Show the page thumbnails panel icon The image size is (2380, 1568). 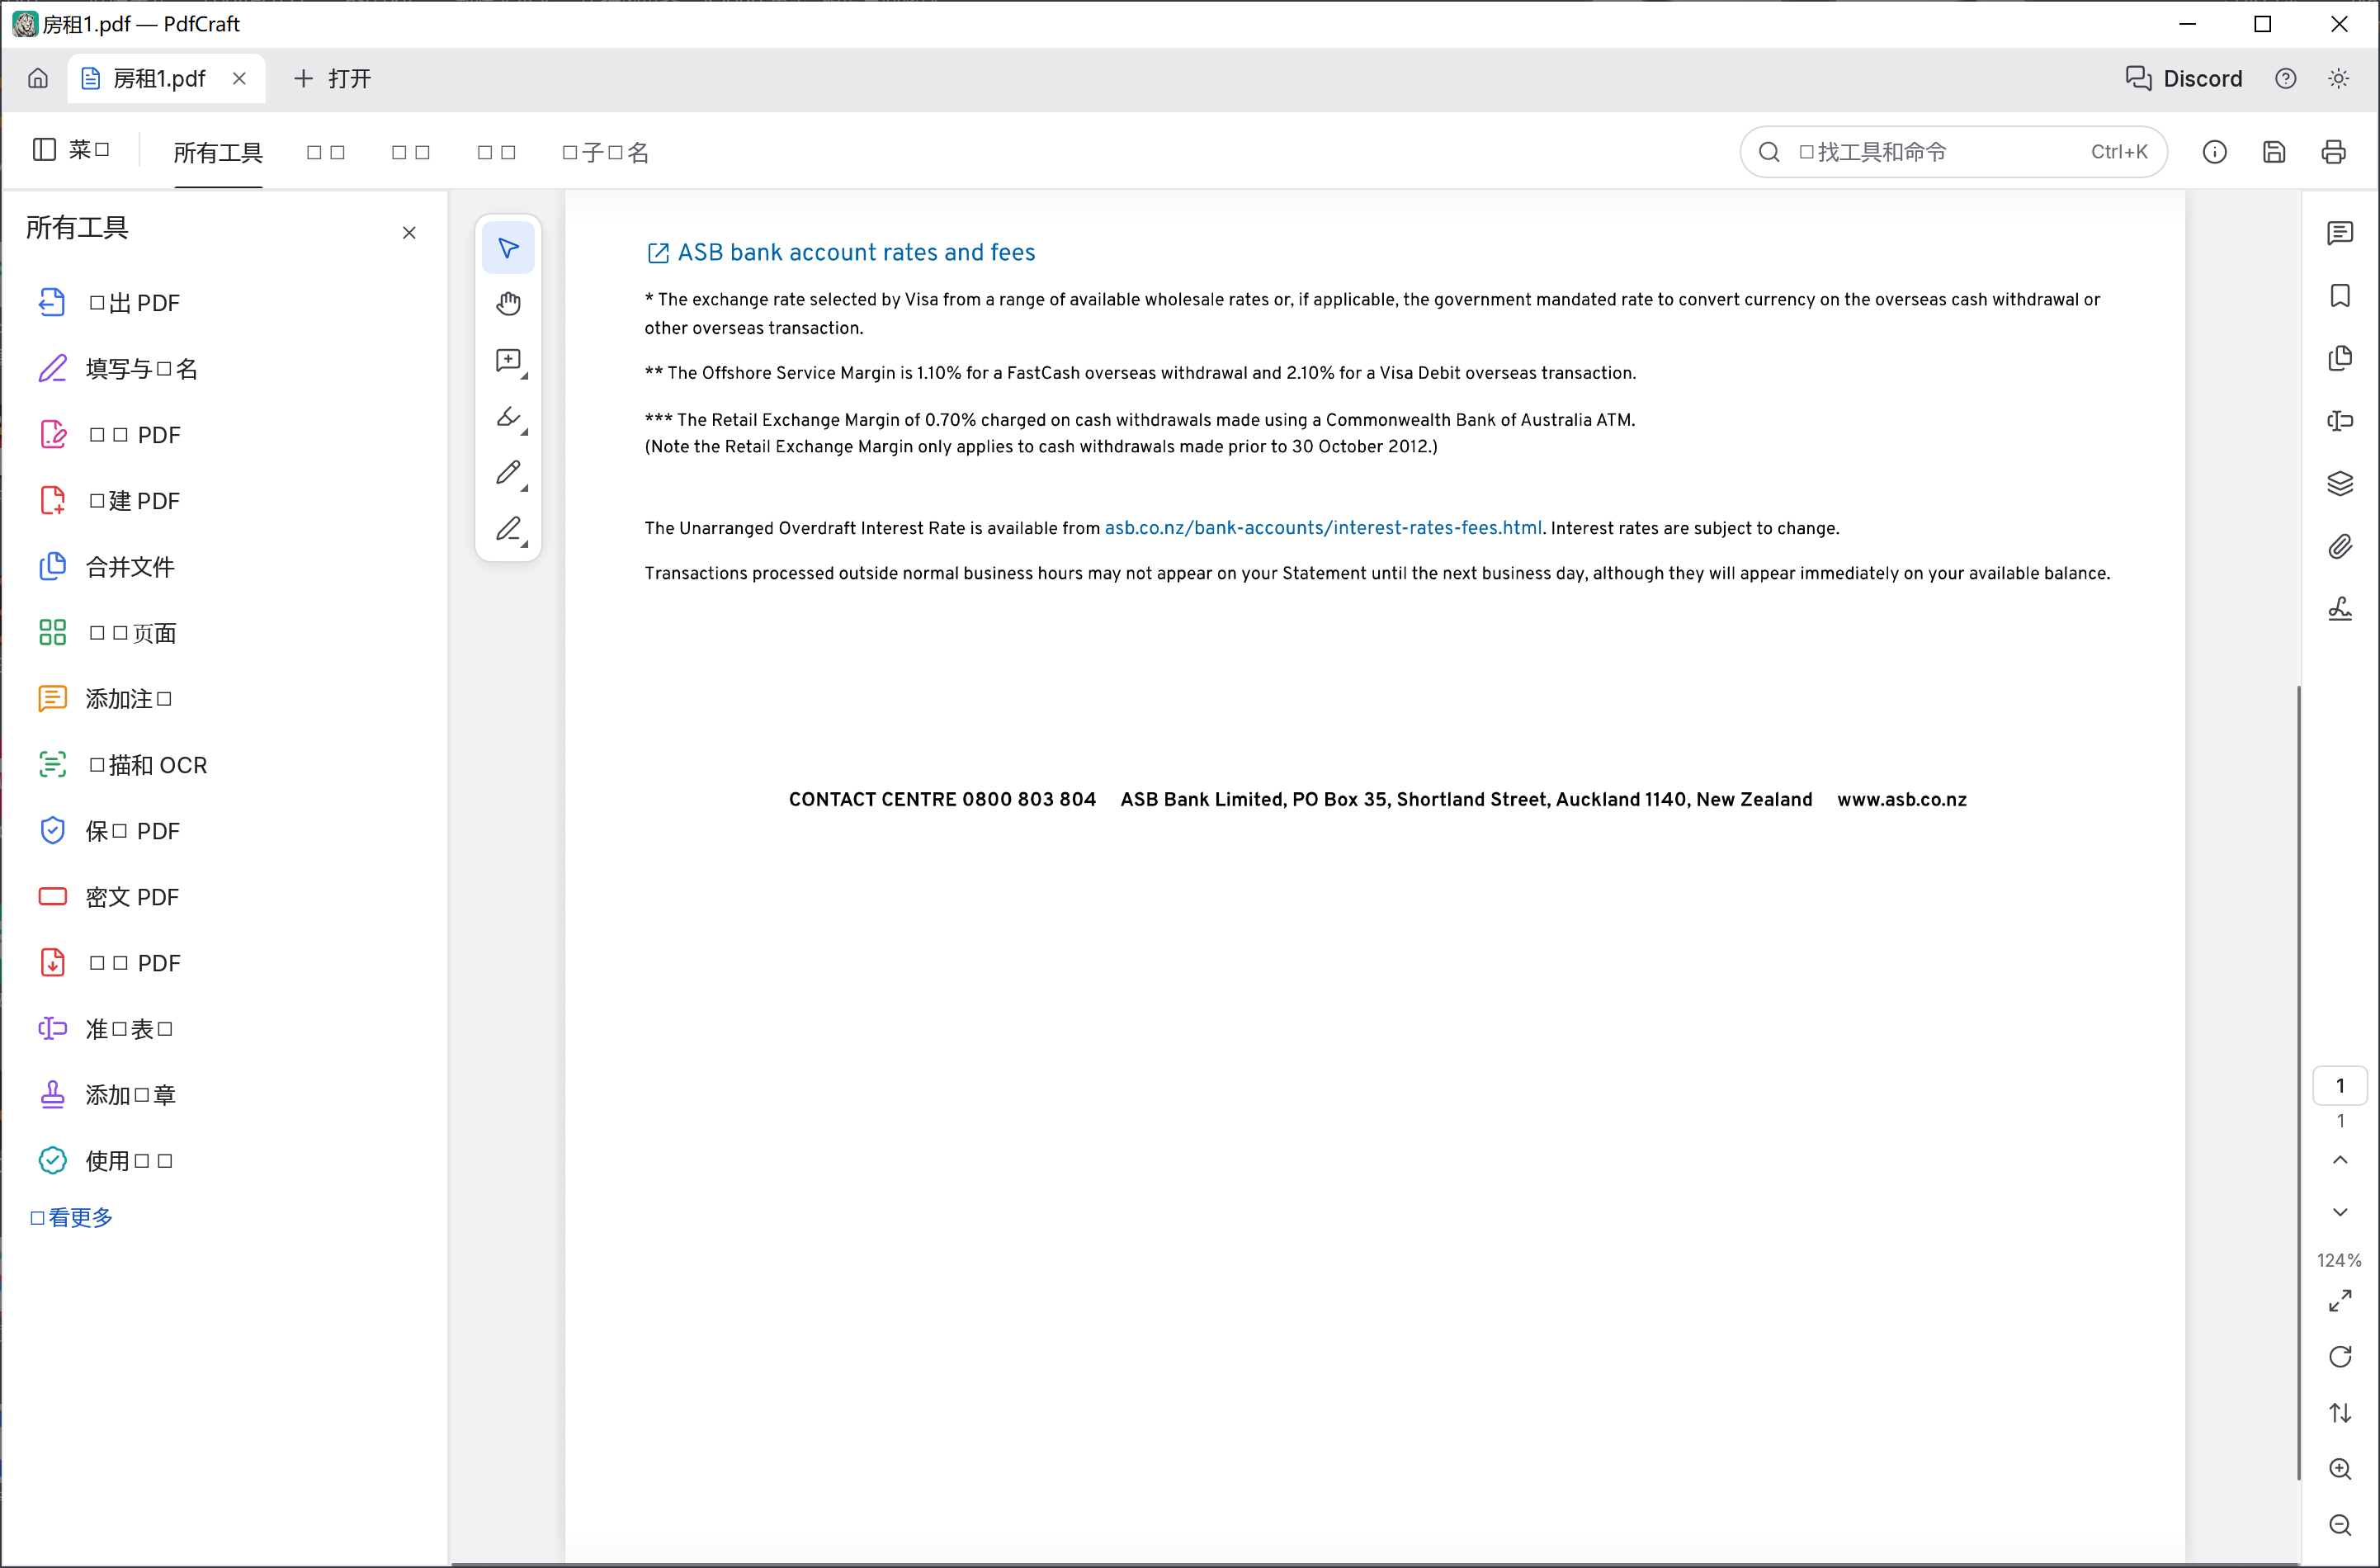tap(2339, 358)
